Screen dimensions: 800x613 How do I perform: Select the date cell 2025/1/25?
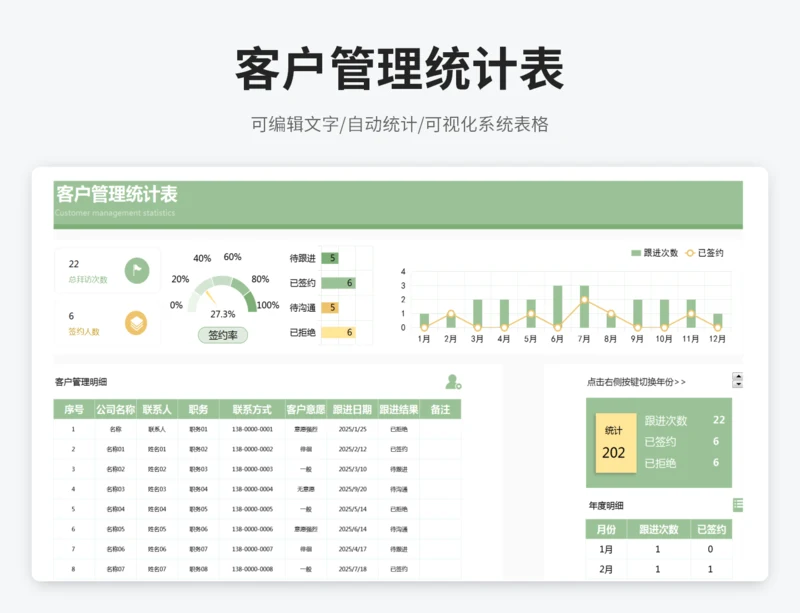353,429
